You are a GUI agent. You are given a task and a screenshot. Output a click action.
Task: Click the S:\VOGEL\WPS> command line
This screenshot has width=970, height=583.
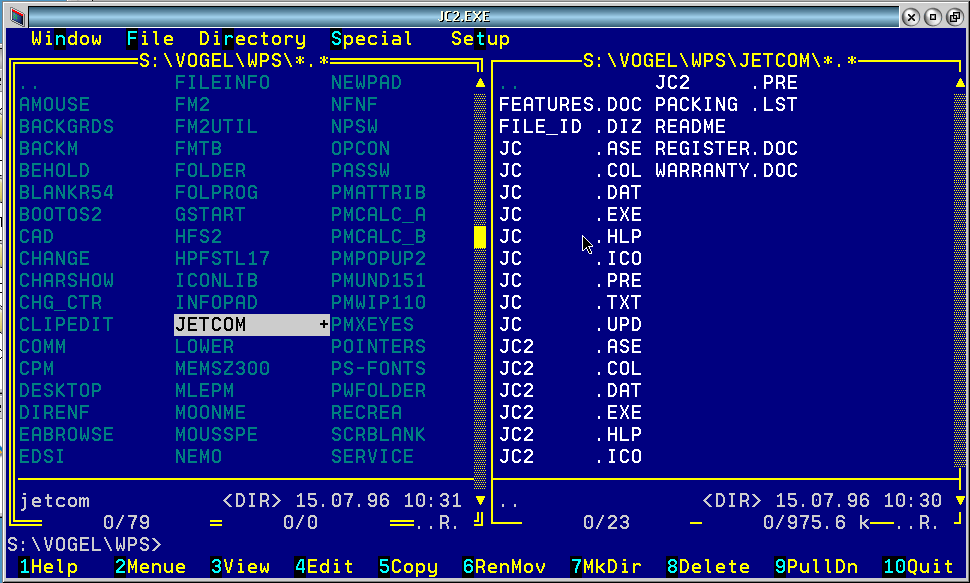click(x=84, y=545)
